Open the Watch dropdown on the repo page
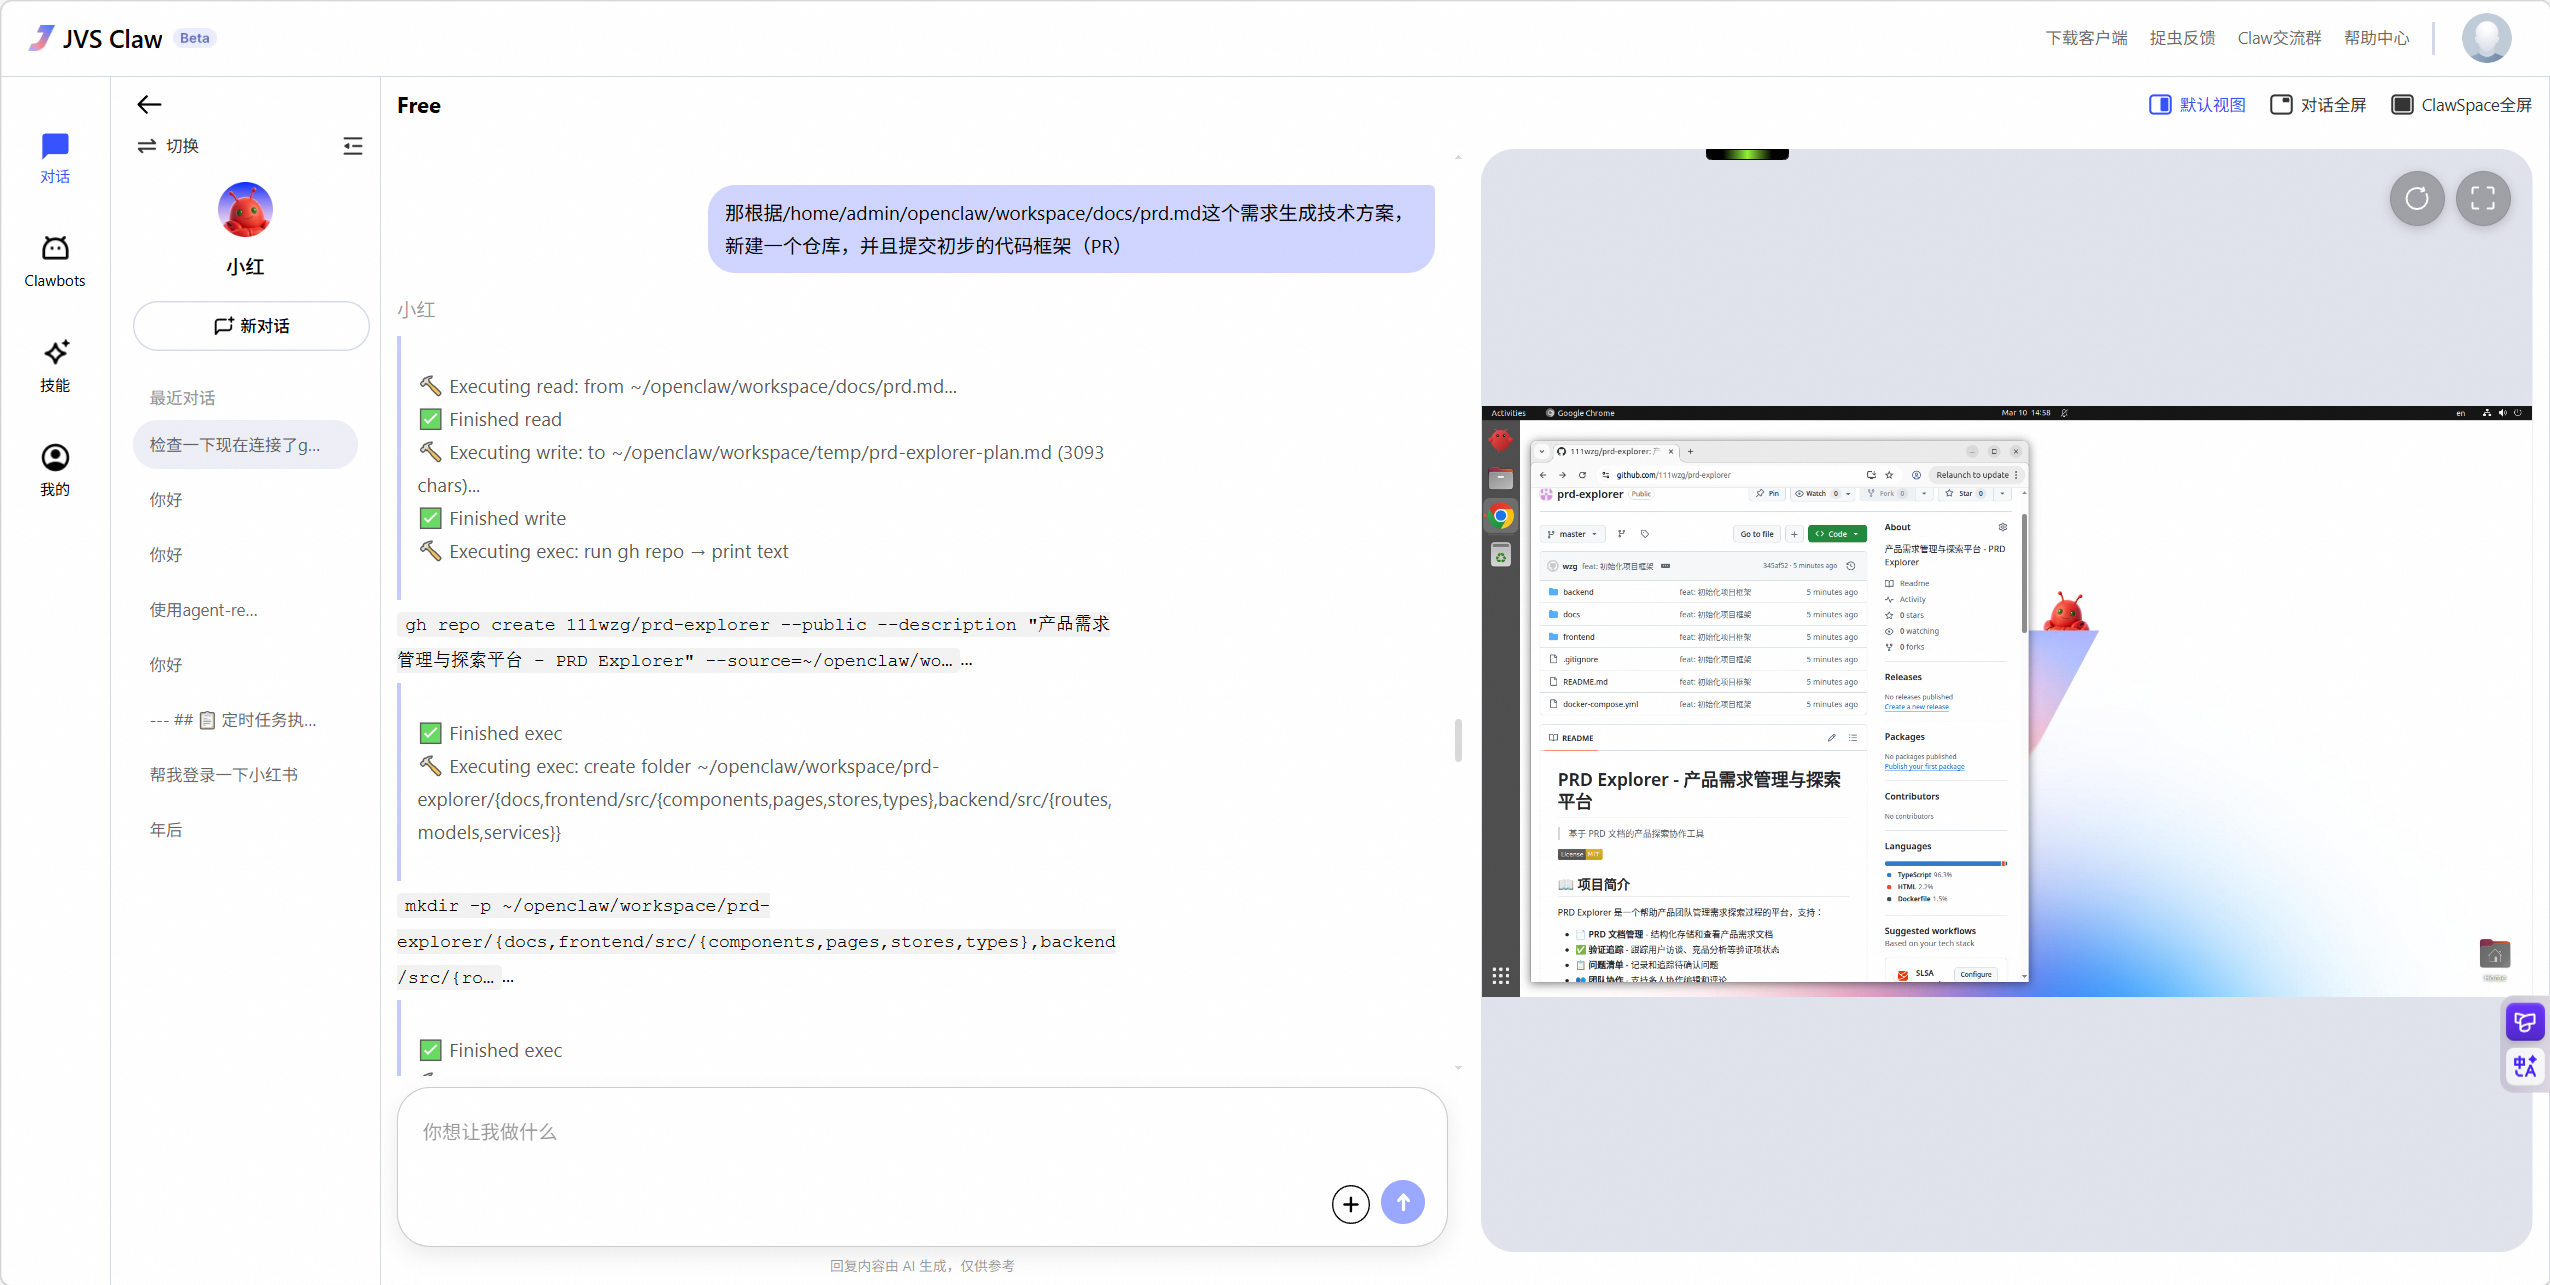Screen dimensions: 2550x1285 pyautogui.click(x=1822, y=493)
